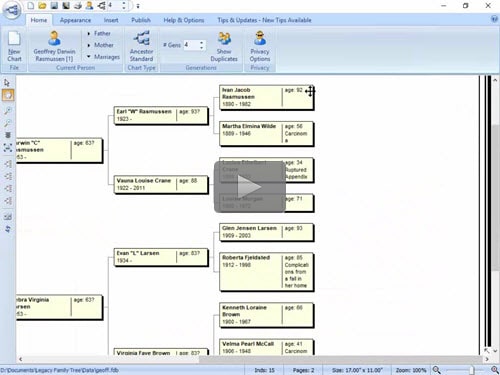Click the save disk quick-access icon
The image size is (500, 375).
tap(54, 5)
